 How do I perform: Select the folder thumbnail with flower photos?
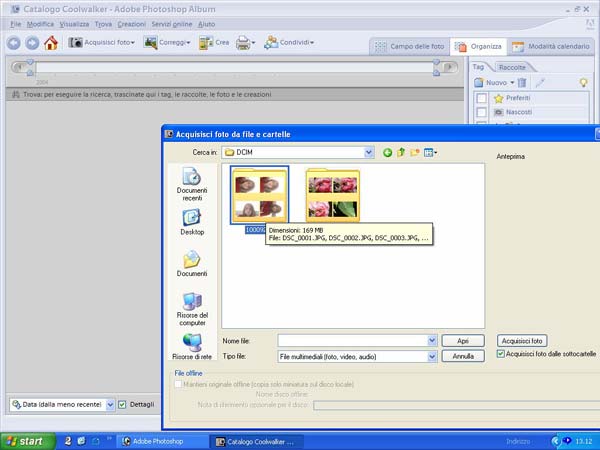[x=333, y=195]
